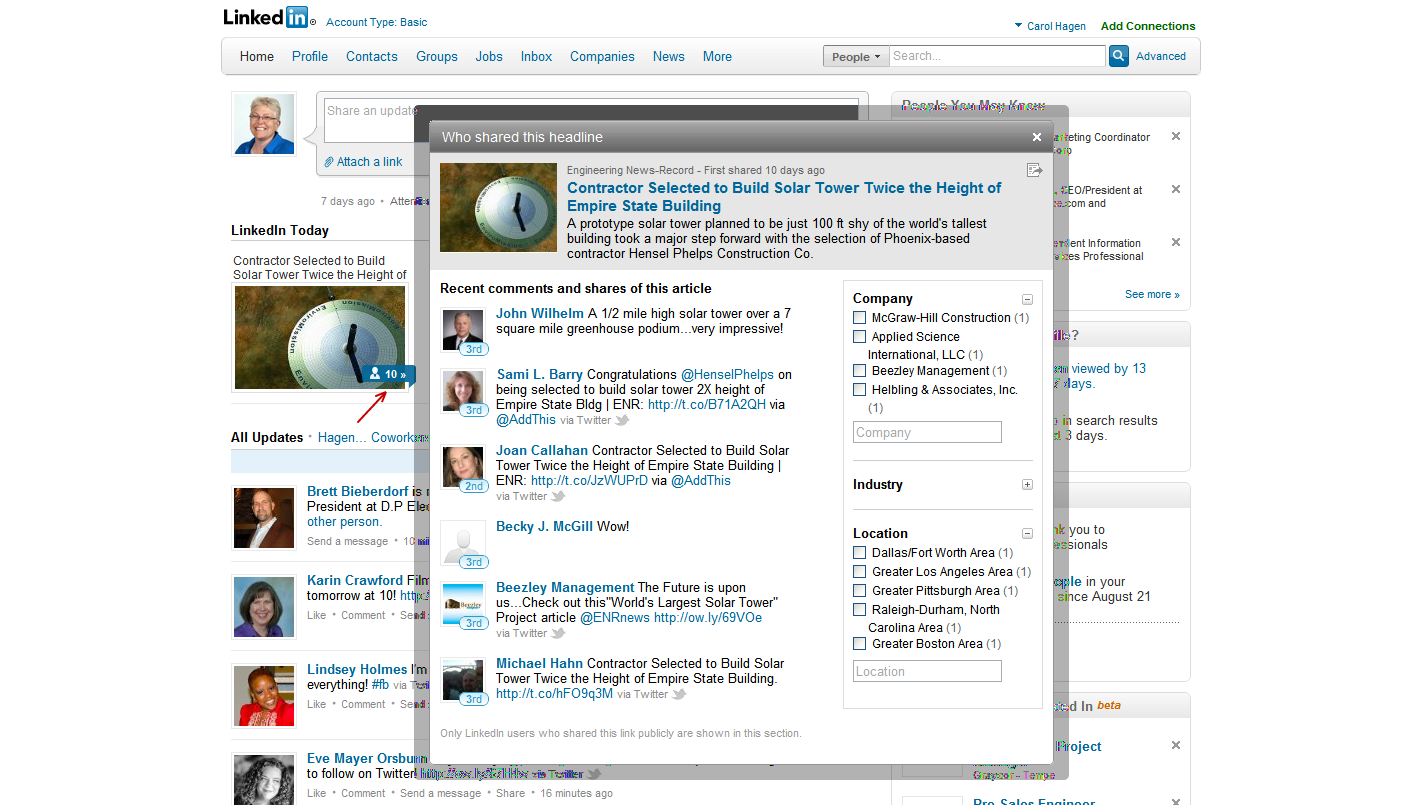Check Greater Boston Area location filter
This screenshot has width=1423, height=805.
pos(859,644)
